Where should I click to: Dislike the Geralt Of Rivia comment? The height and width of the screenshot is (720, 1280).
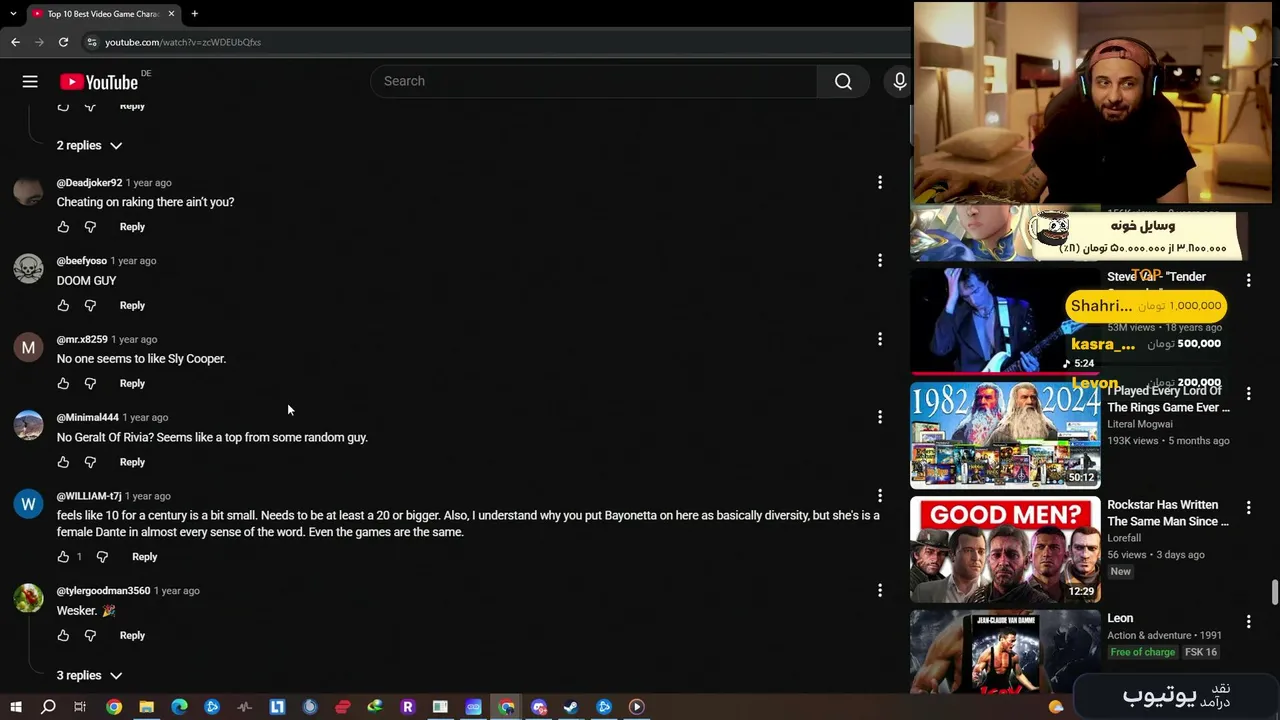[90, 463]
